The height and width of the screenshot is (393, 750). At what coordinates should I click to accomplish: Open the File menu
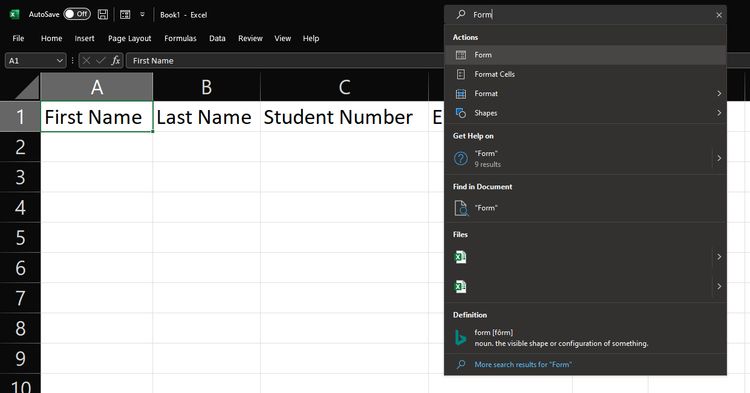click(x=18, y=38)
